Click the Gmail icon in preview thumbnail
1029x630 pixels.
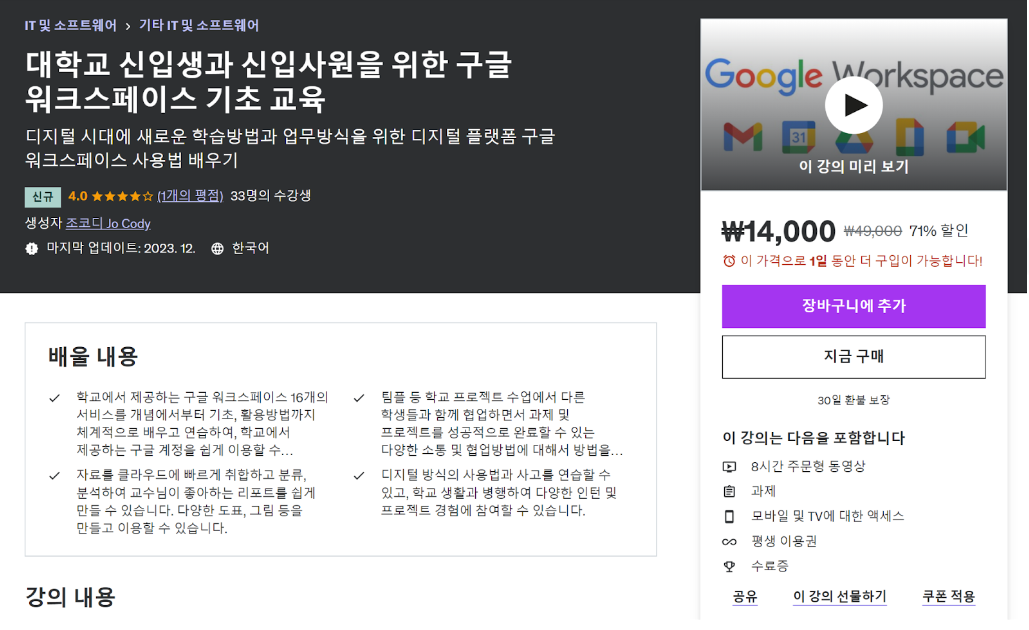(x=743, y=136)
